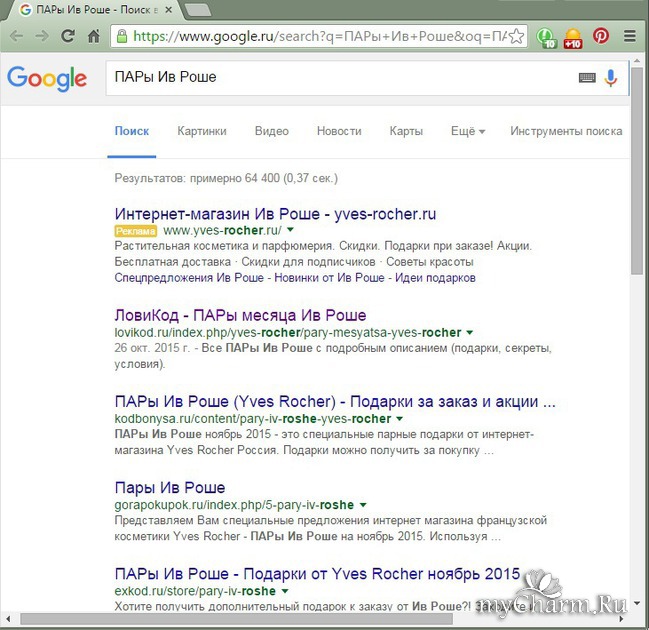Open "ЛовиКод - ПАРы месяца Ив Роше" result
649x630 pixels.
240,315
